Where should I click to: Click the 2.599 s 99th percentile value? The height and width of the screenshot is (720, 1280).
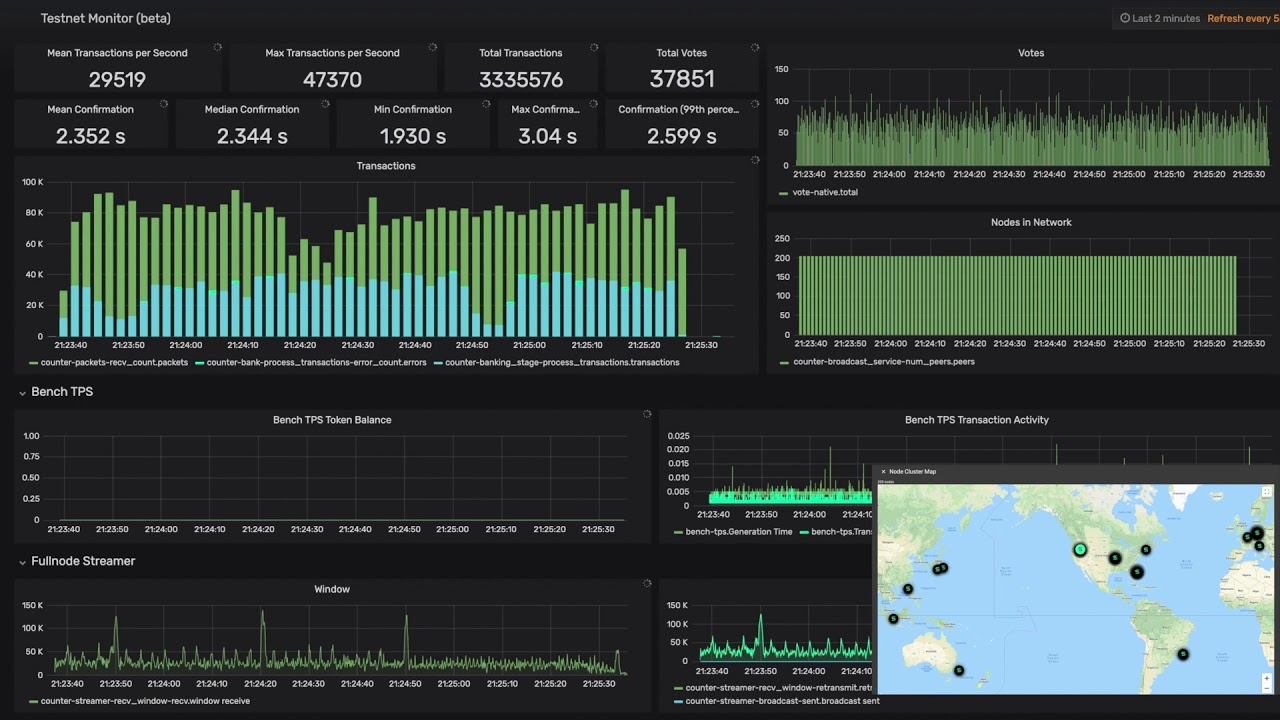coord(682,136)
